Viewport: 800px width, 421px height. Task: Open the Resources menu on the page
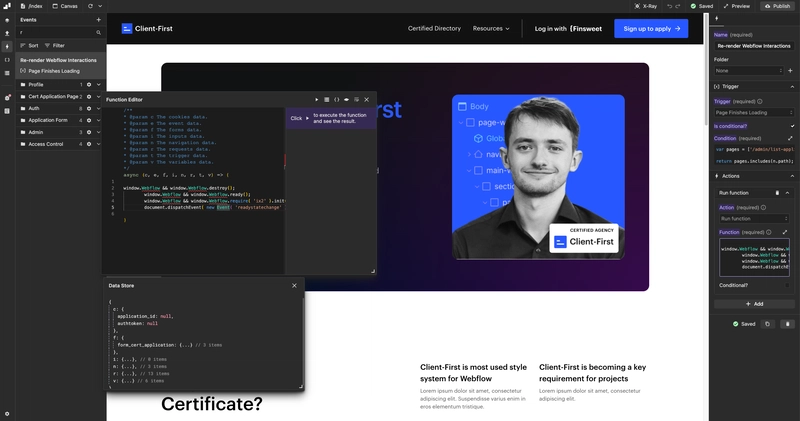pyautogui.click(x=491, y=29)
